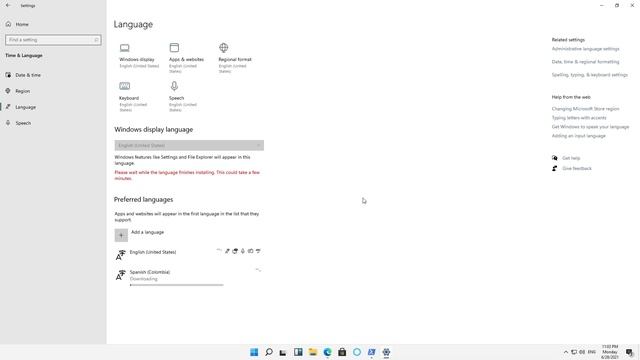Open File Explorer from the taskbar
The width and height of the screenshot is (640, 360).
(313, 352)
